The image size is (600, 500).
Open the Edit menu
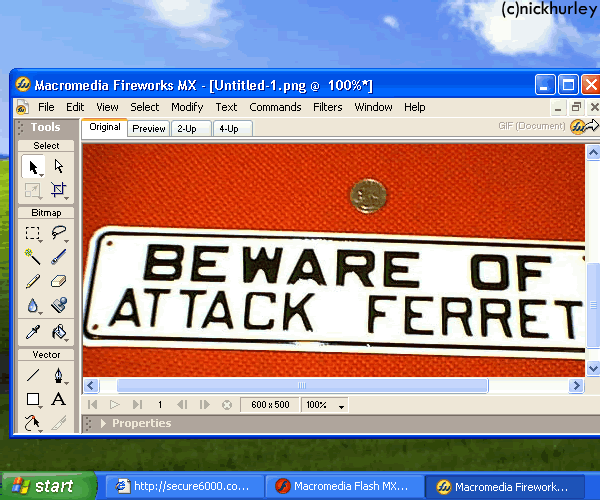click(x=75, y=107)
